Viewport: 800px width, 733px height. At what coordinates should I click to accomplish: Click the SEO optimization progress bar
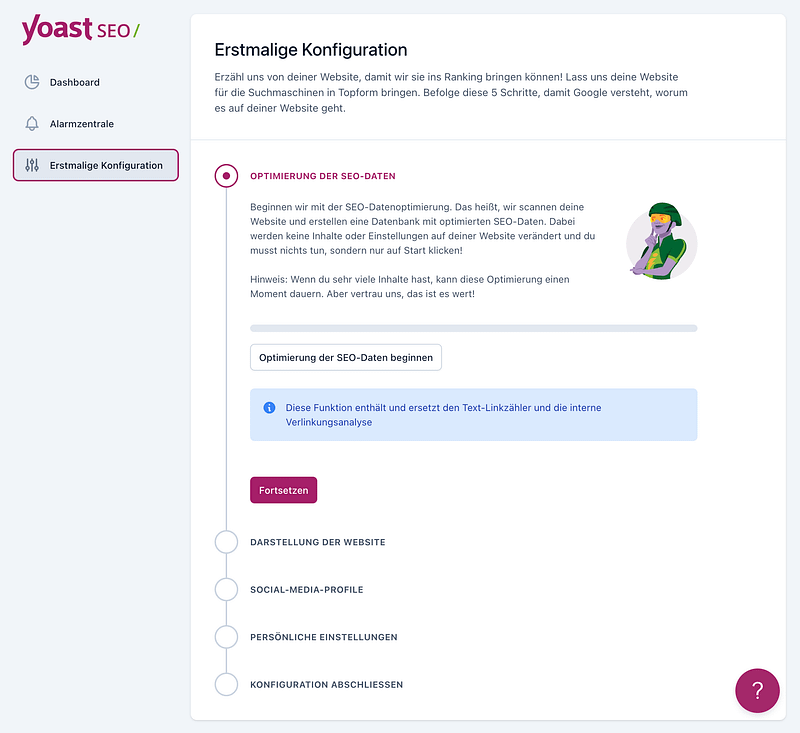coord(473,328)
